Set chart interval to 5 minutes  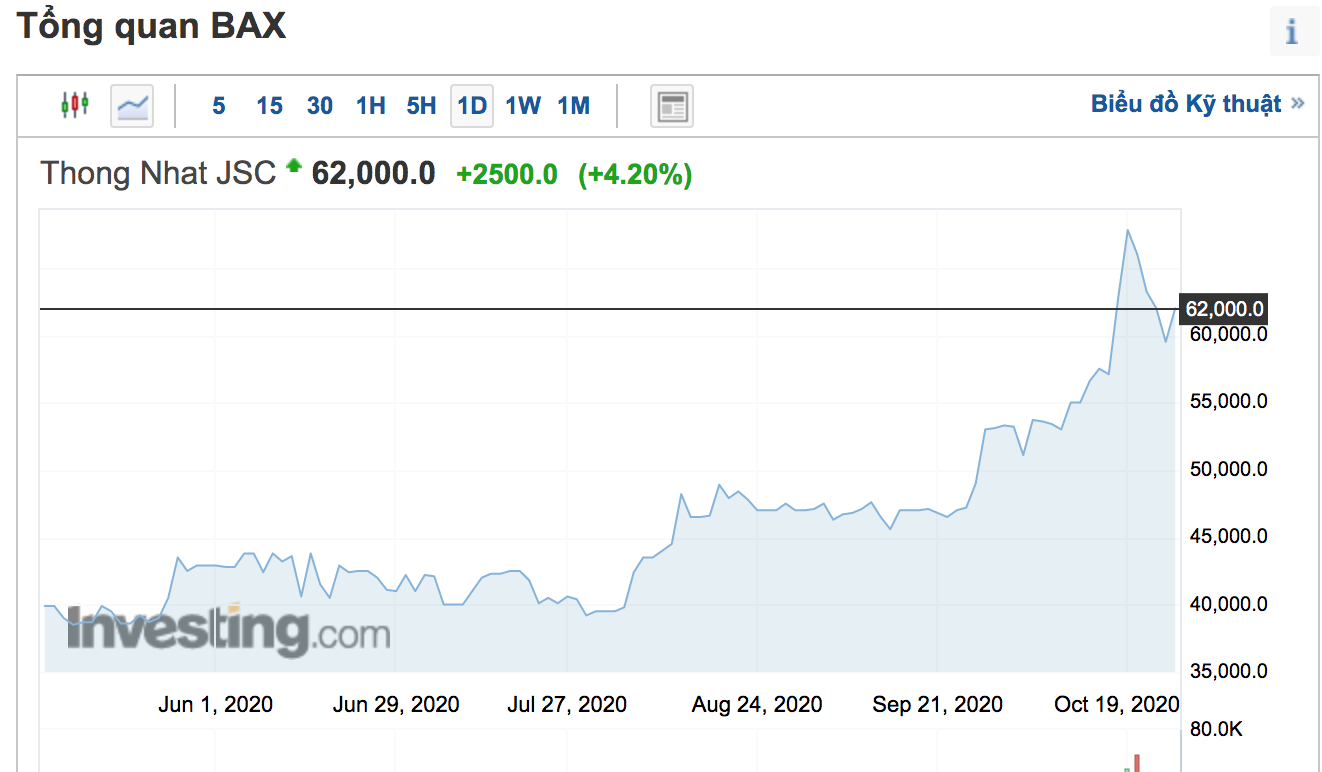219,106
